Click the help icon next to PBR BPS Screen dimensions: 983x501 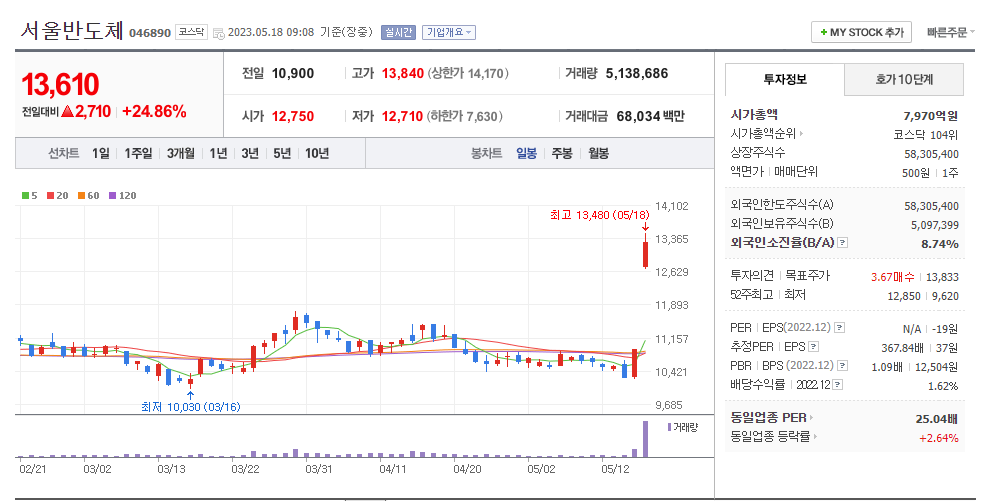coord(843,366)
